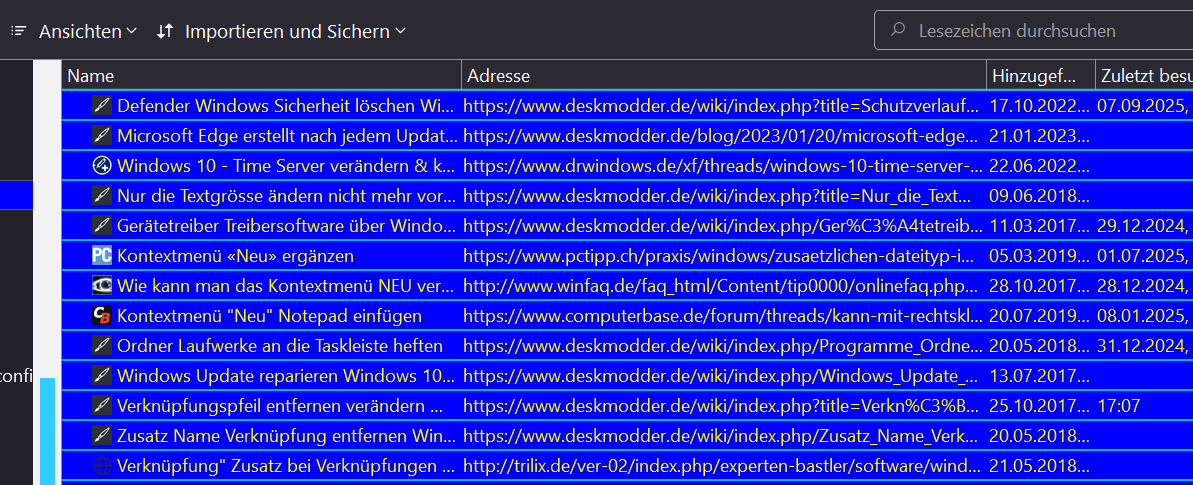Open the Importieren und Sichern menu
This screenshot has width=1193, height=485.
[295, 31]
